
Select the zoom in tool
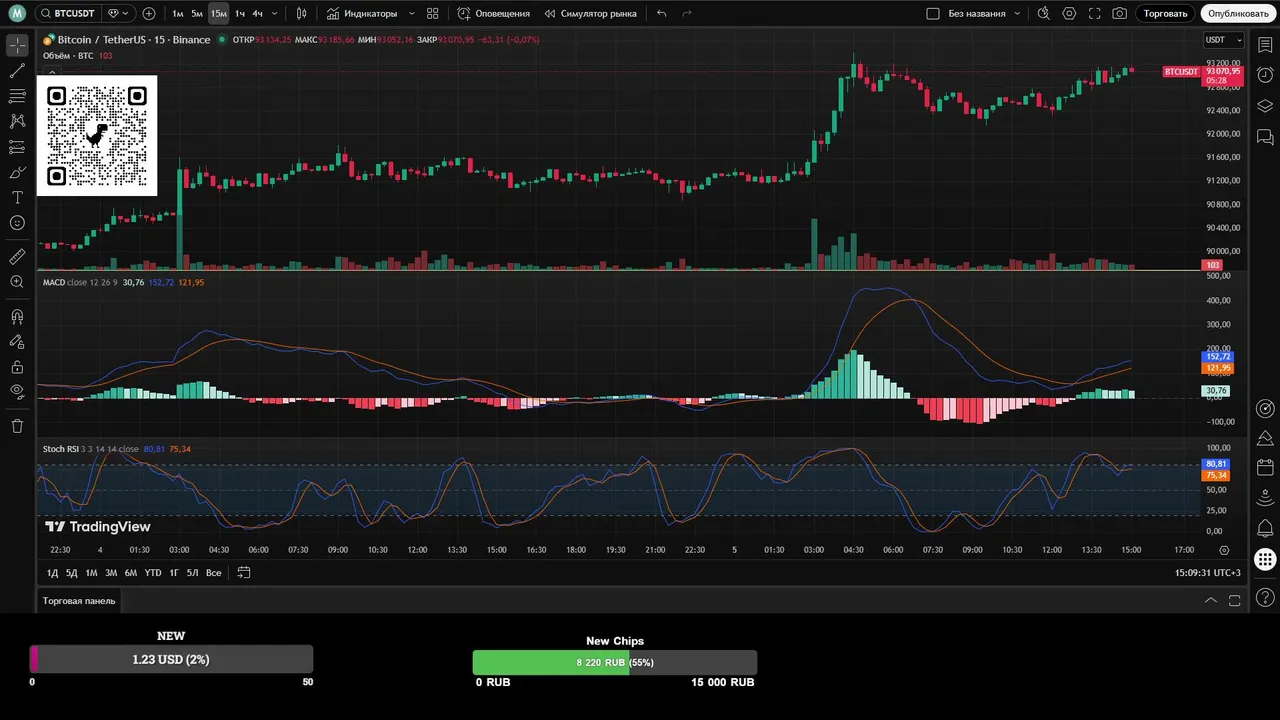17,283
